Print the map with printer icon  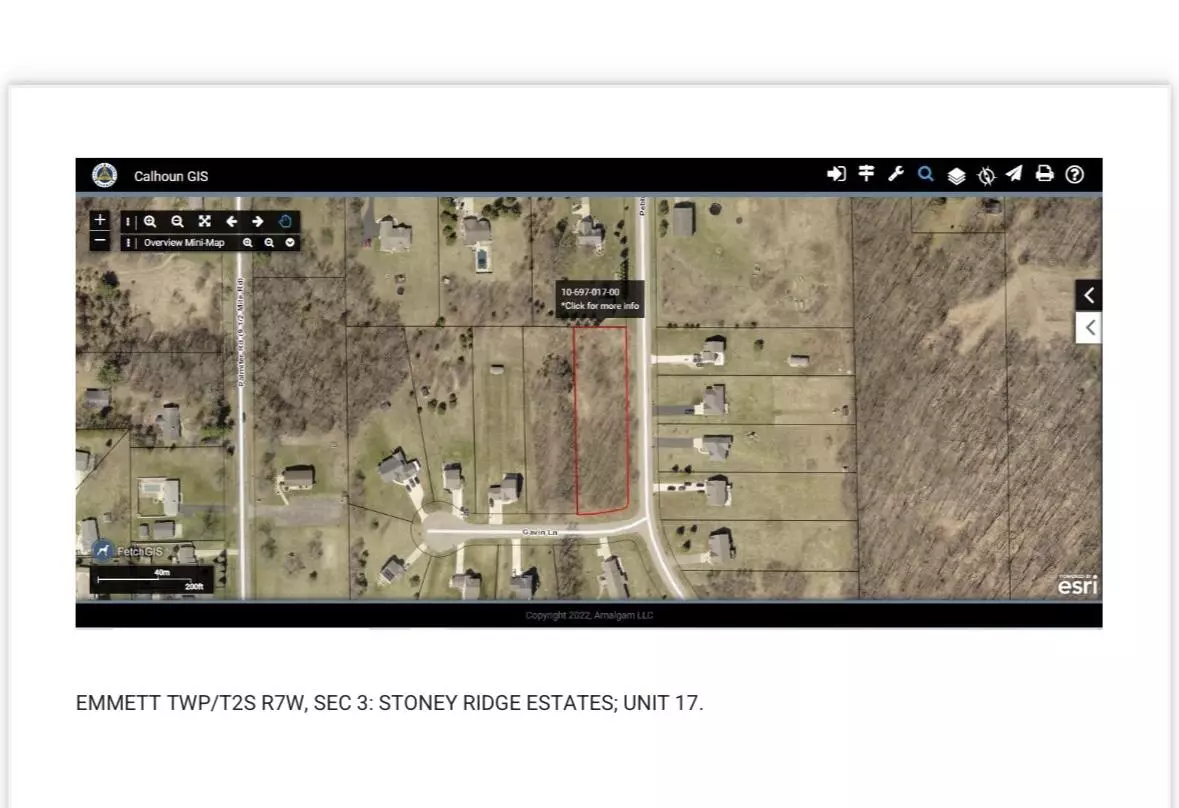point(1044,174)
